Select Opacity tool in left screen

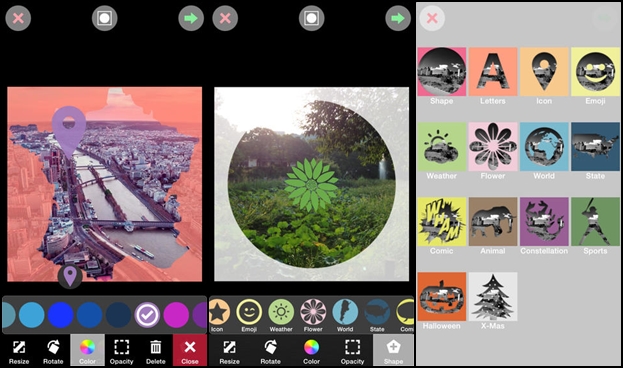pyautogui.click(x=122, y=350)
